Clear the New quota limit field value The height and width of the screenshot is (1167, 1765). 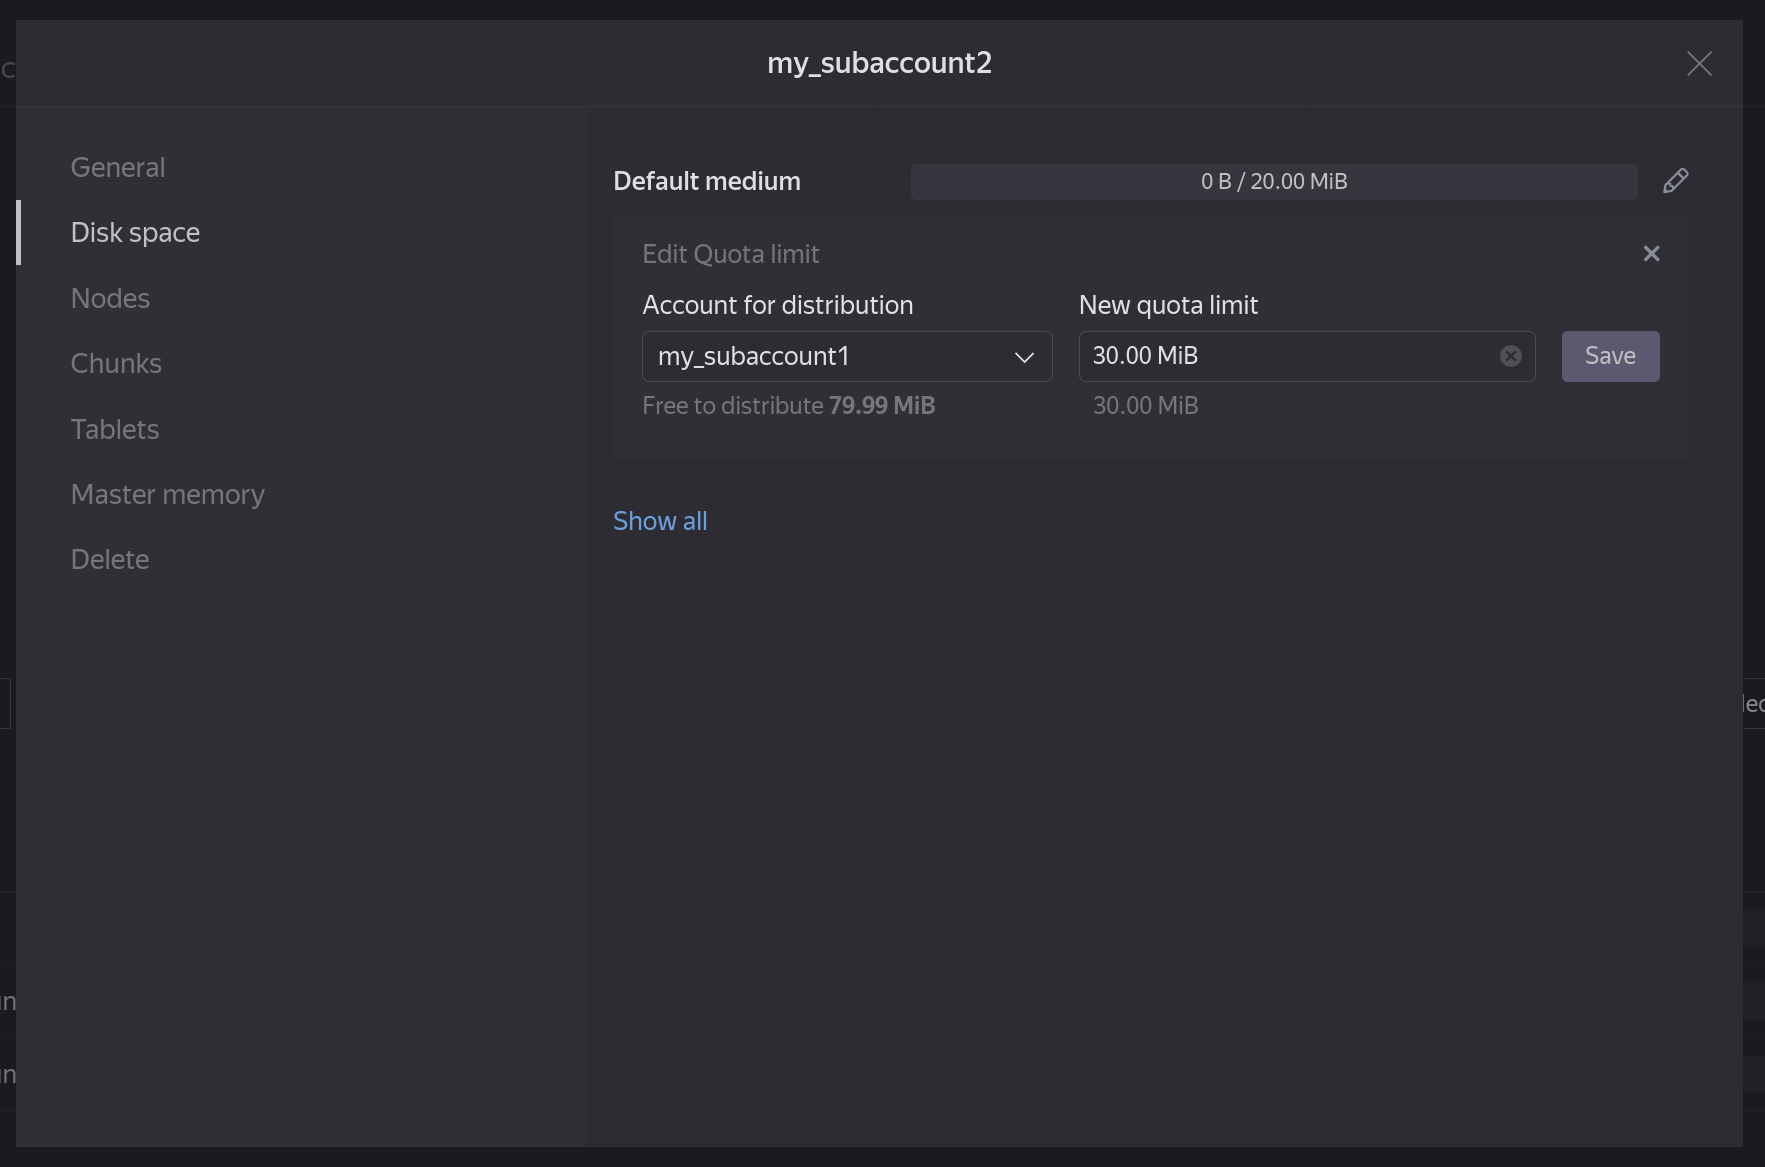(1510, 356)
